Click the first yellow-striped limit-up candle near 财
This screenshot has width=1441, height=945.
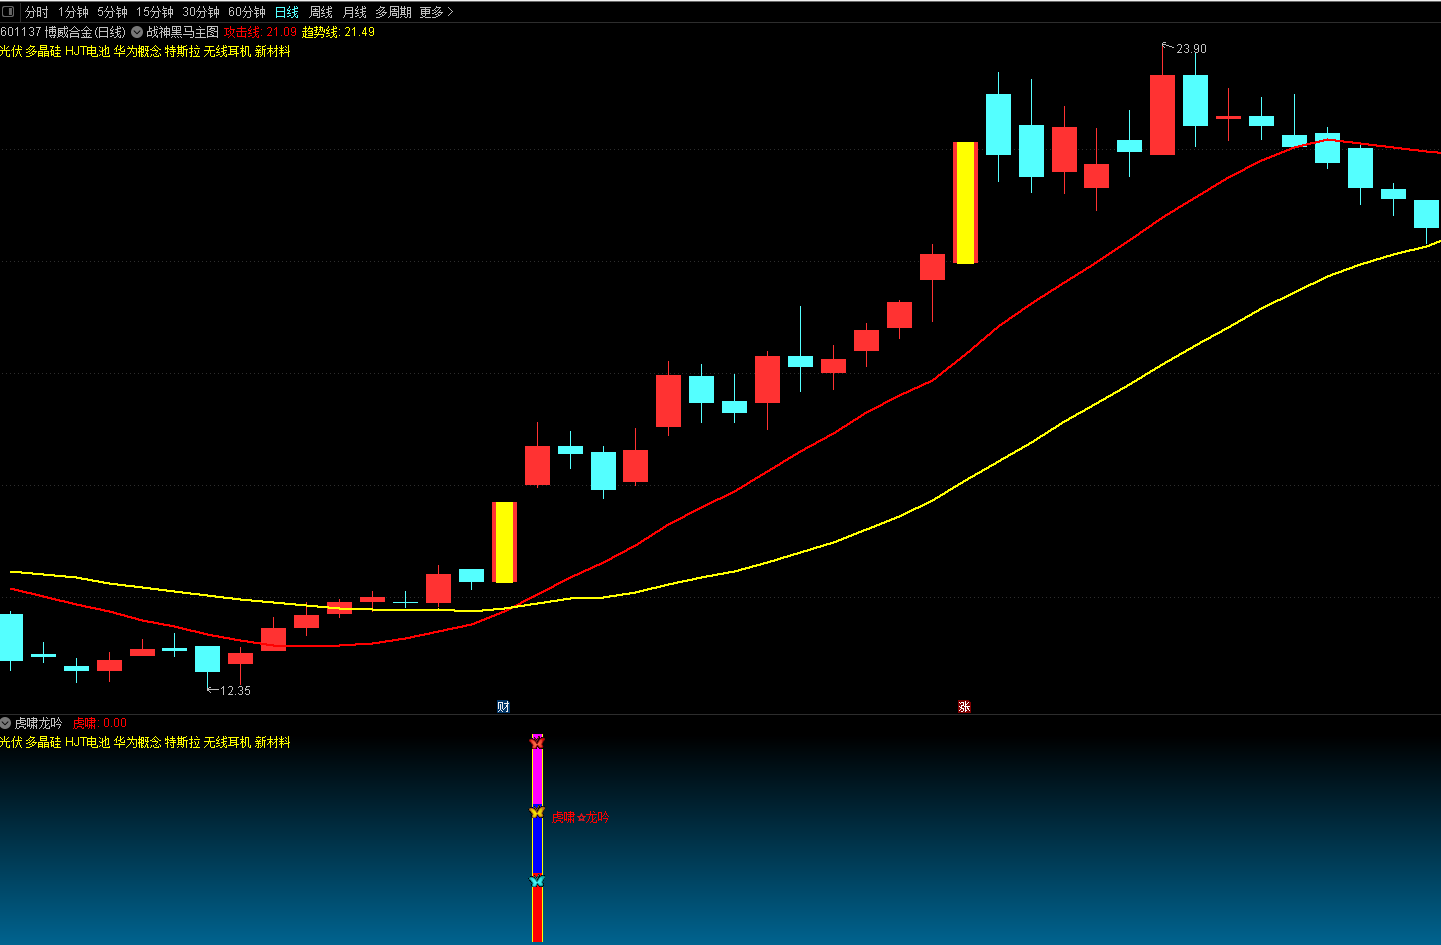(x=504, y=542)
